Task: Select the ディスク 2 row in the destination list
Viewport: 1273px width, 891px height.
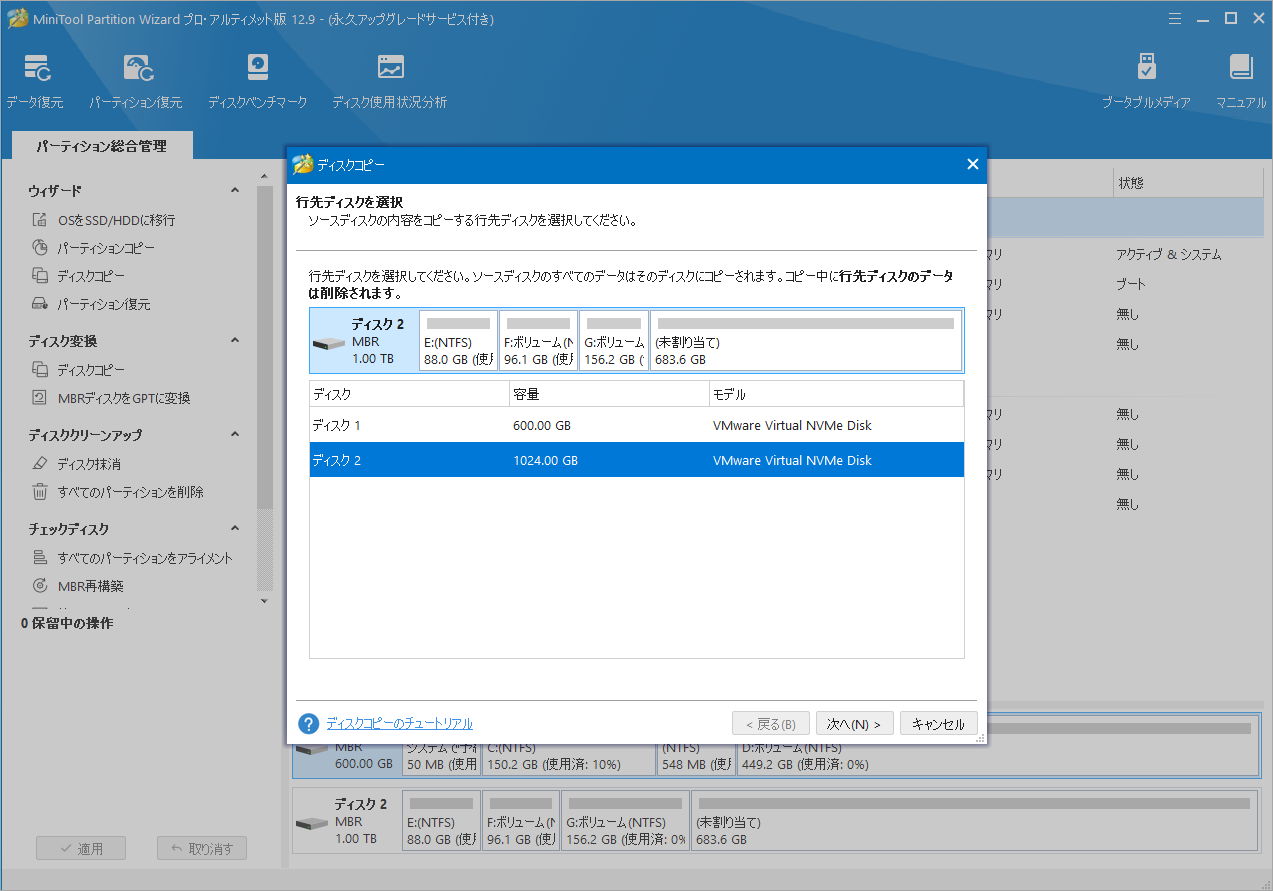Action: (636, 460)
